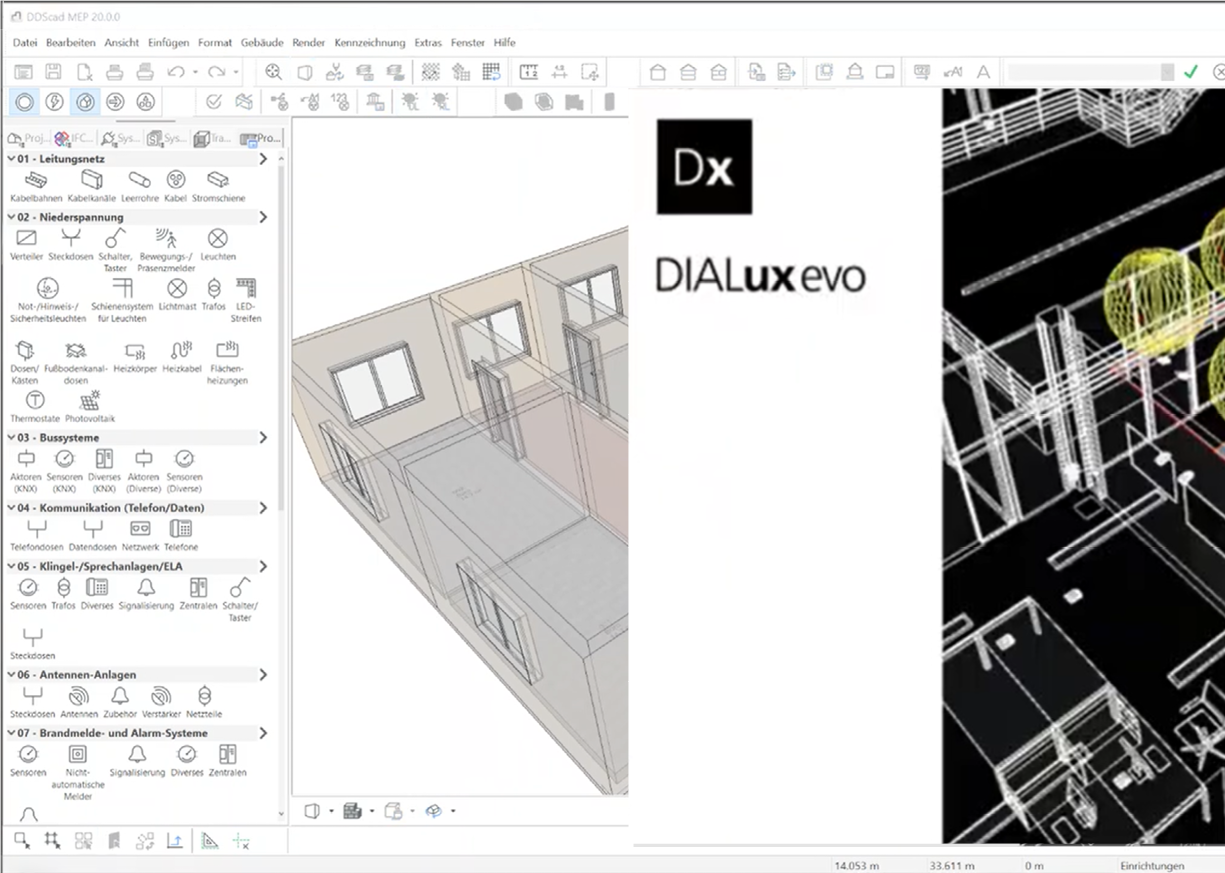Toggle the electrical lightning-bolt discipline button

pyautogui.click(x=55, y=102)
